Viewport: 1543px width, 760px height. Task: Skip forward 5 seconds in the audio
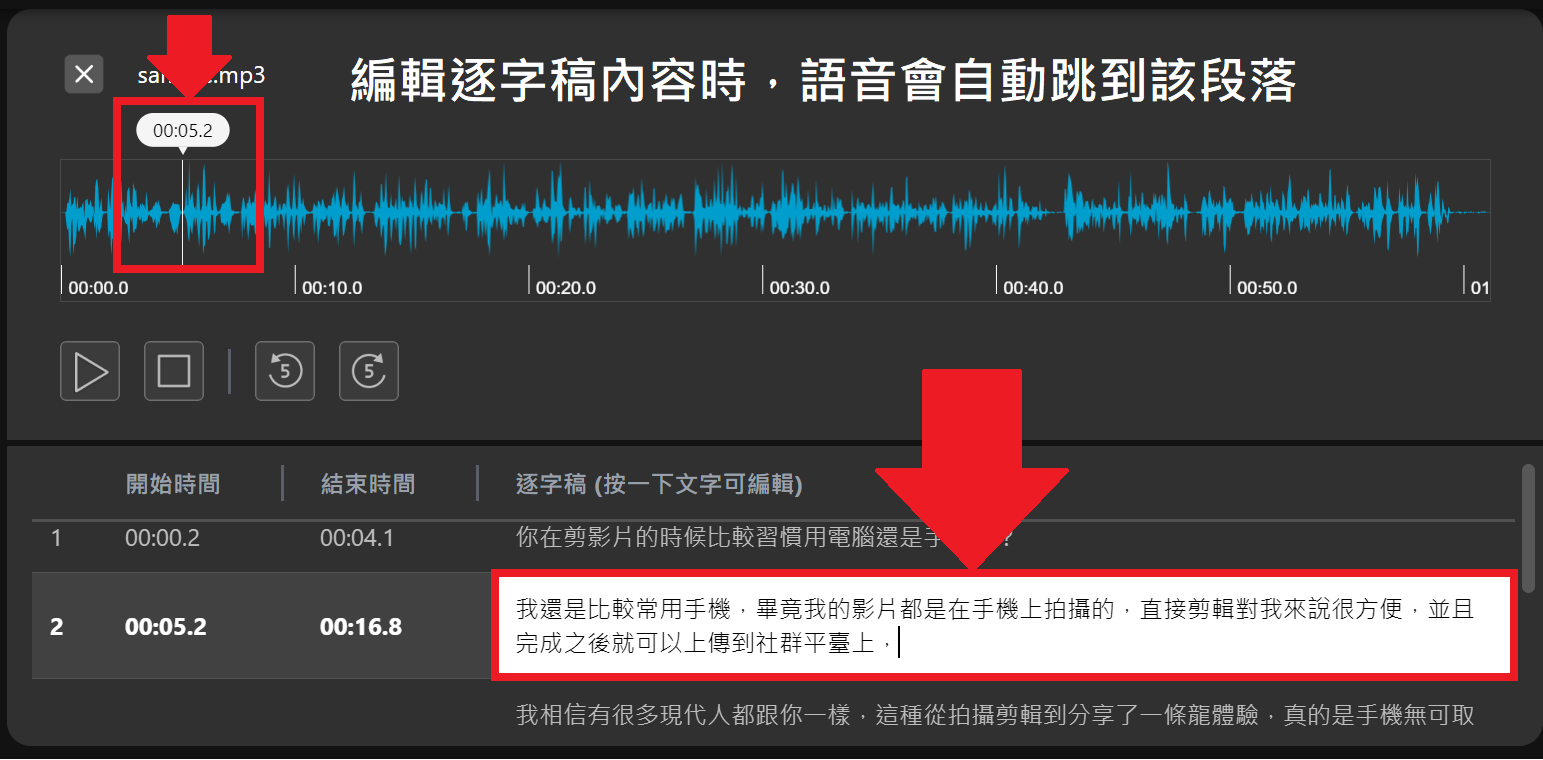369,370
